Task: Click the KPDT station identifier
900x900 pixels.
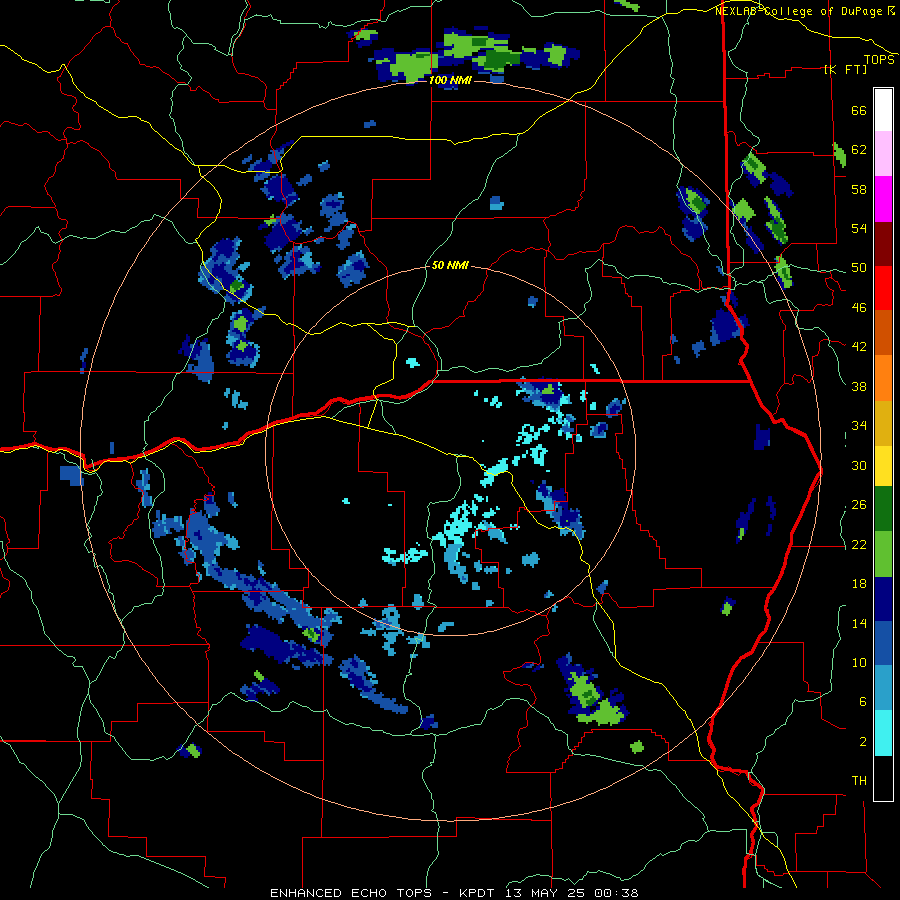Action: 477,893
